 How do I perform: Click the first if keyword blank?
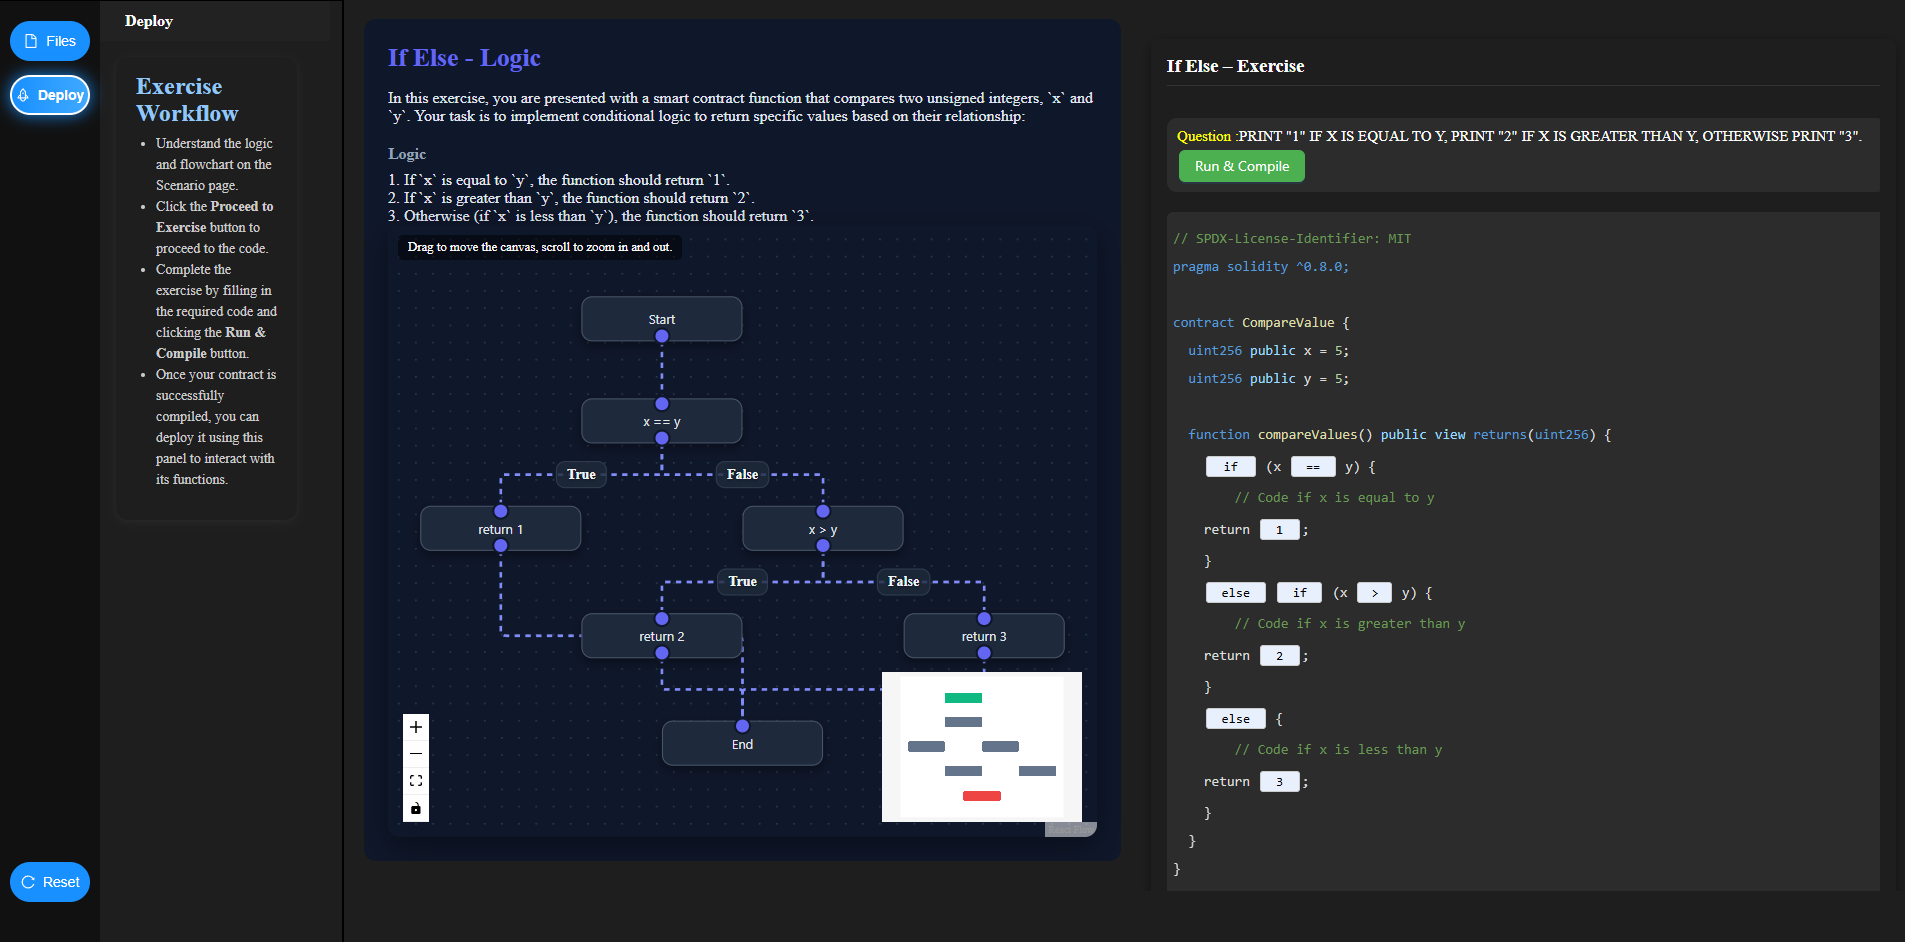click(x=1231, y=466)
